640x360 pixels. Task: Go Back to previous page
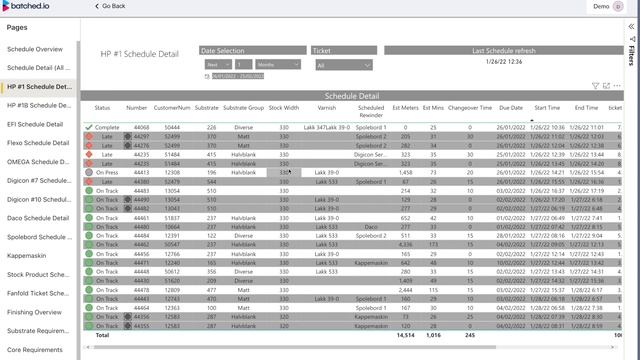110,6
